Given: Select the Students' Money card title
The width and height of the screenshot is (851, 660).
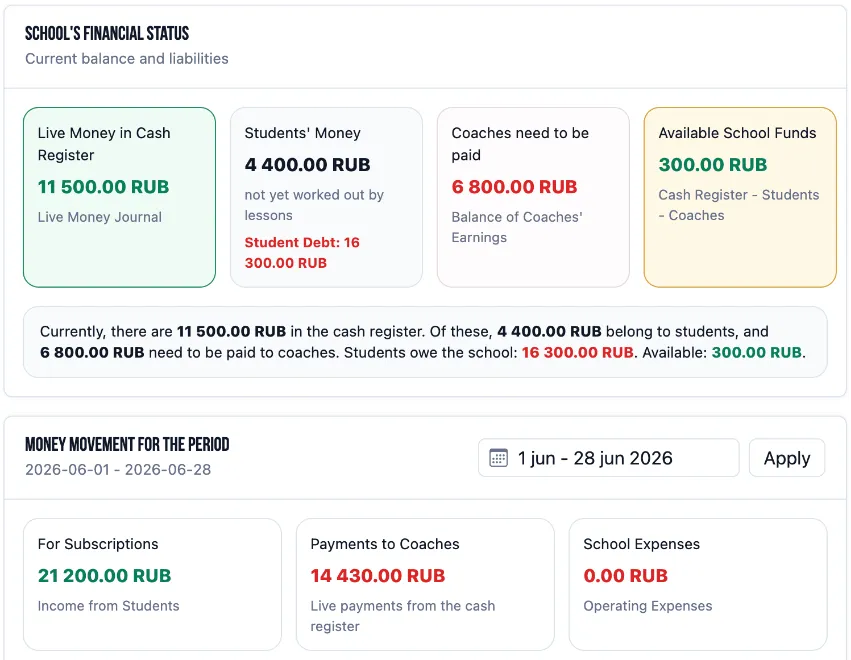Looking at the screenshot, I should pos(302,133).
